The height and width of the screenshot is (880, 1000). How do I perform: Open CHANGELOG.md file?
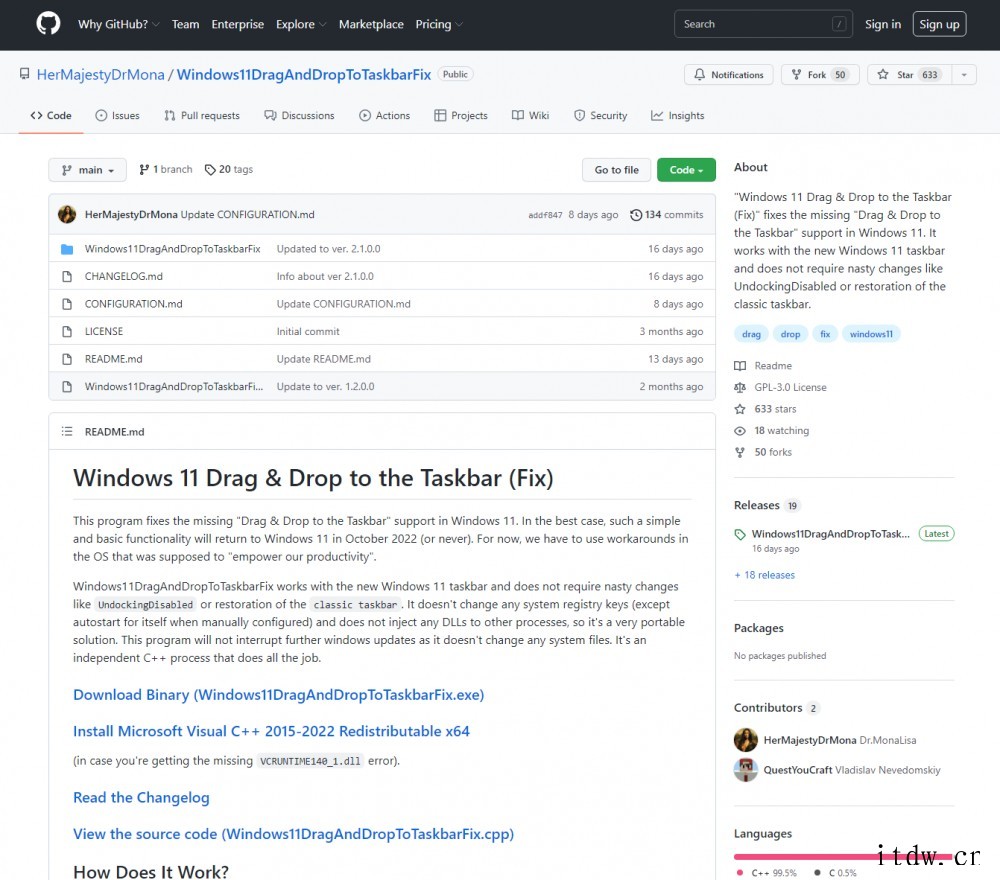[124, 276]
